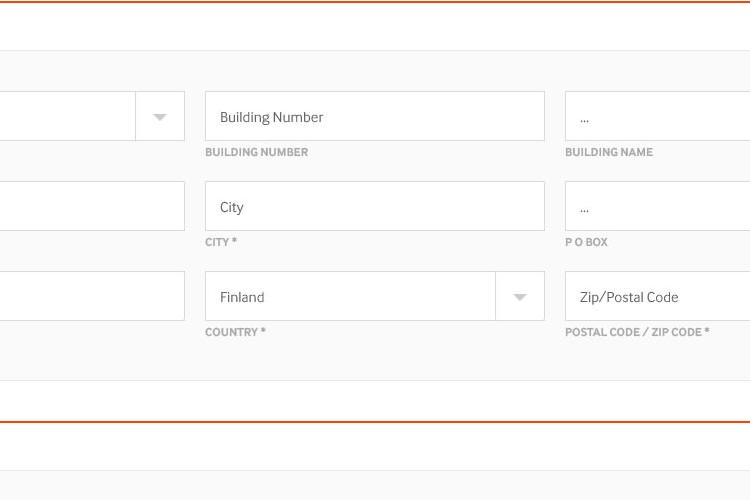
Task: Focus the City text field
Action: [375, 207]
